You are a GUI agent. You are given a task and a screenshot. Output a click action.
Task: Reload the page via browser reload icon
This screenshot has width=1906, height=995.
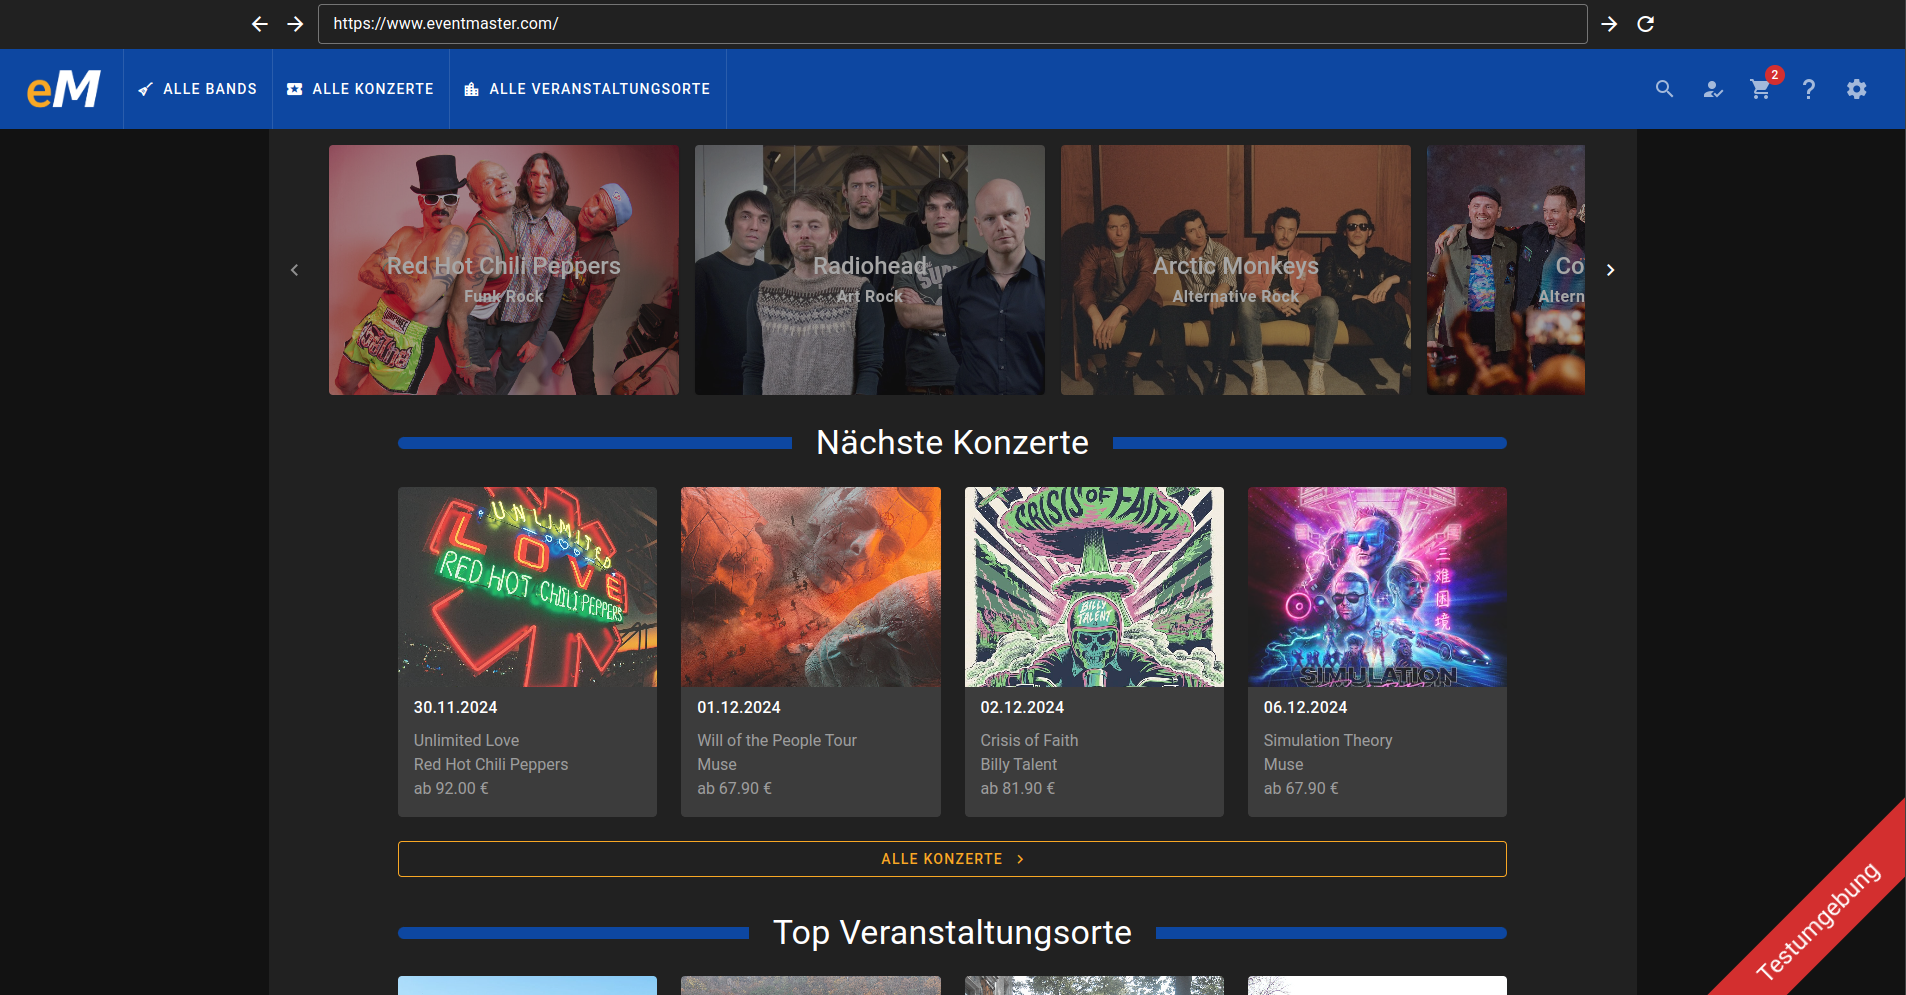click(1647, 24)
